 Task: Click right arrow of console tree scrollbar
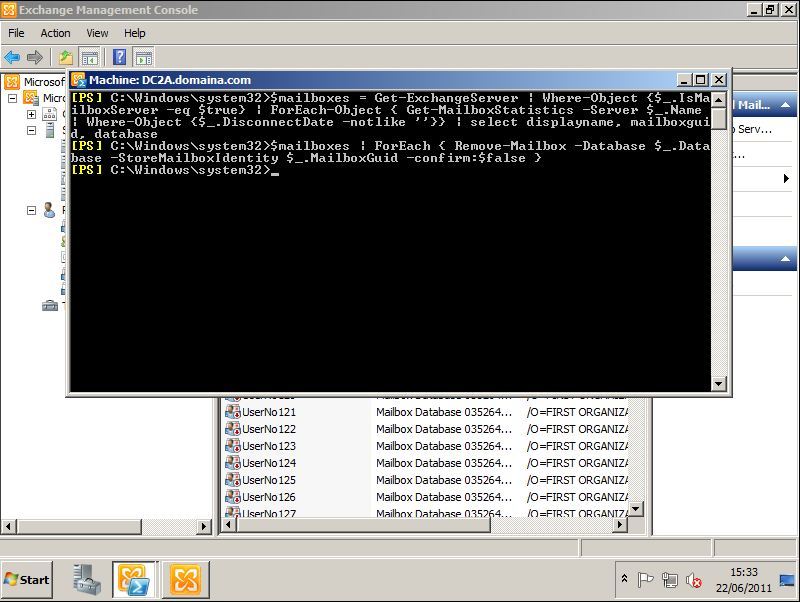[x=204, y=526]
